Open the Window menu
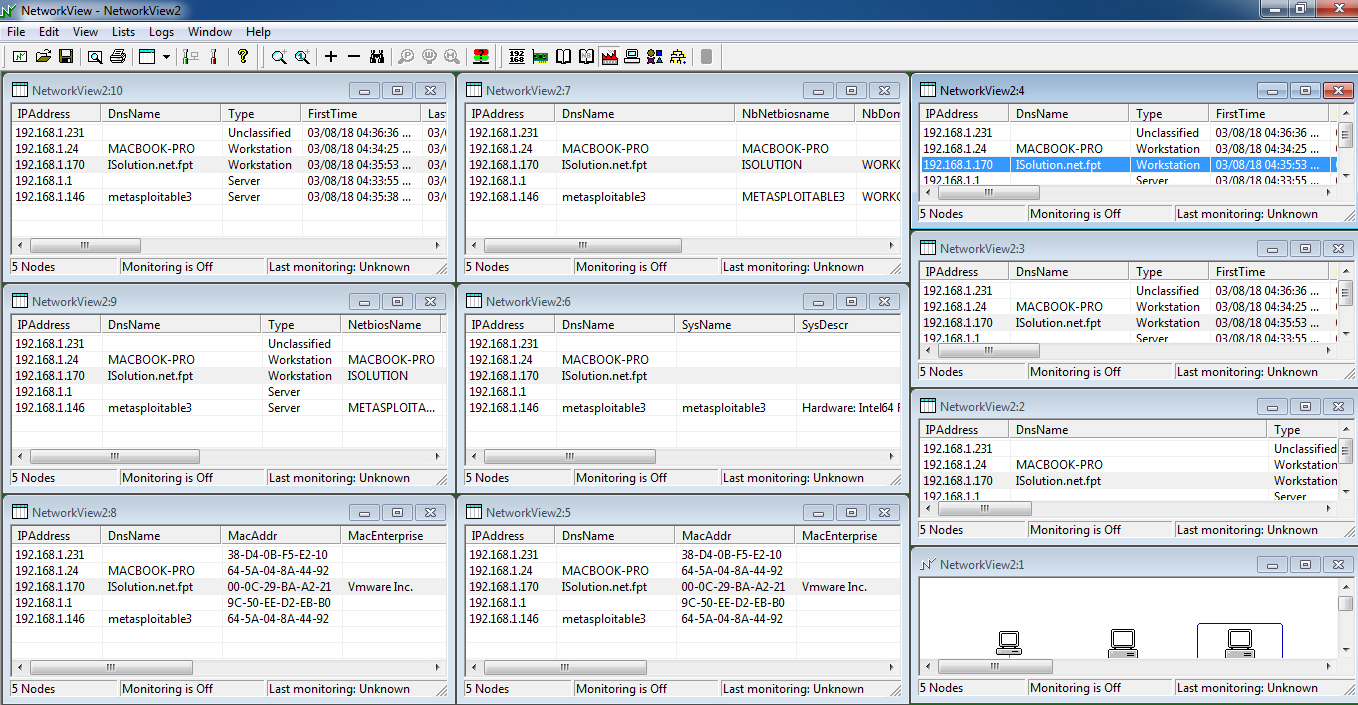The height and width of the screenshot is (705, 1358). pyautogui.click(x=210, y=31)
